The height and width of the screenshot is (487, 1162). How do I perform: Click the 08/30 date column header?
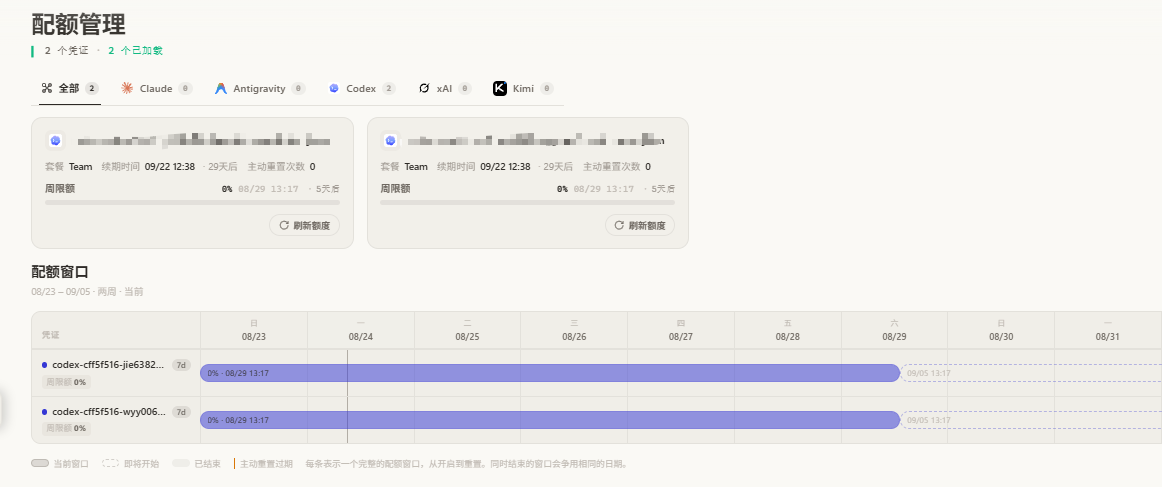1001,330
